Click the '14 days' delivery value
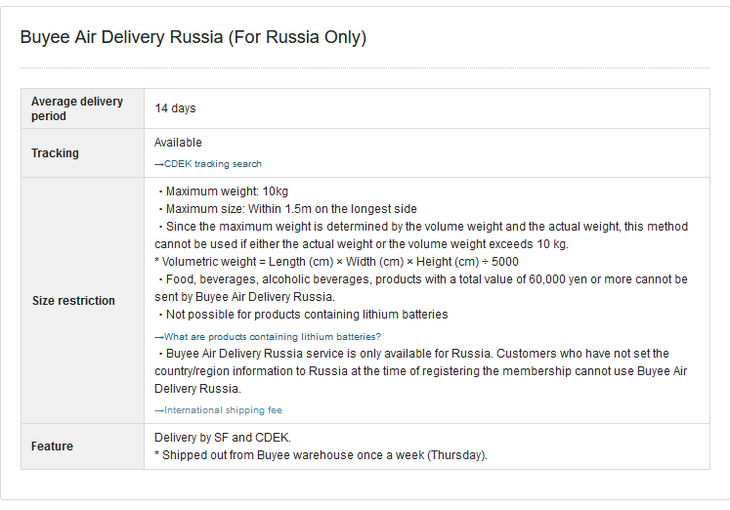730x510 pixels. 175,109
